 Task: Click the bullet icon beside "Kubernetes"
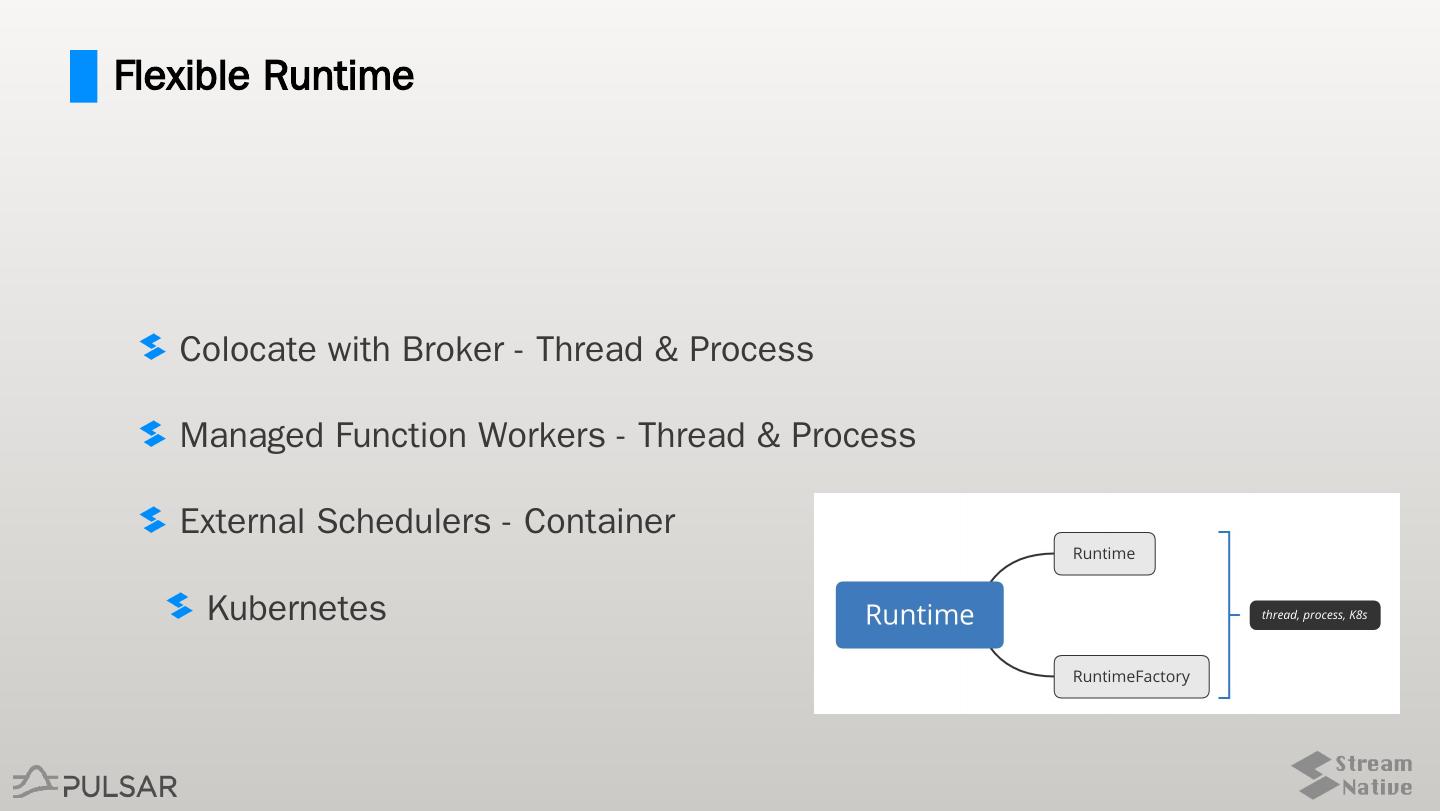click(x=180, y=606)
